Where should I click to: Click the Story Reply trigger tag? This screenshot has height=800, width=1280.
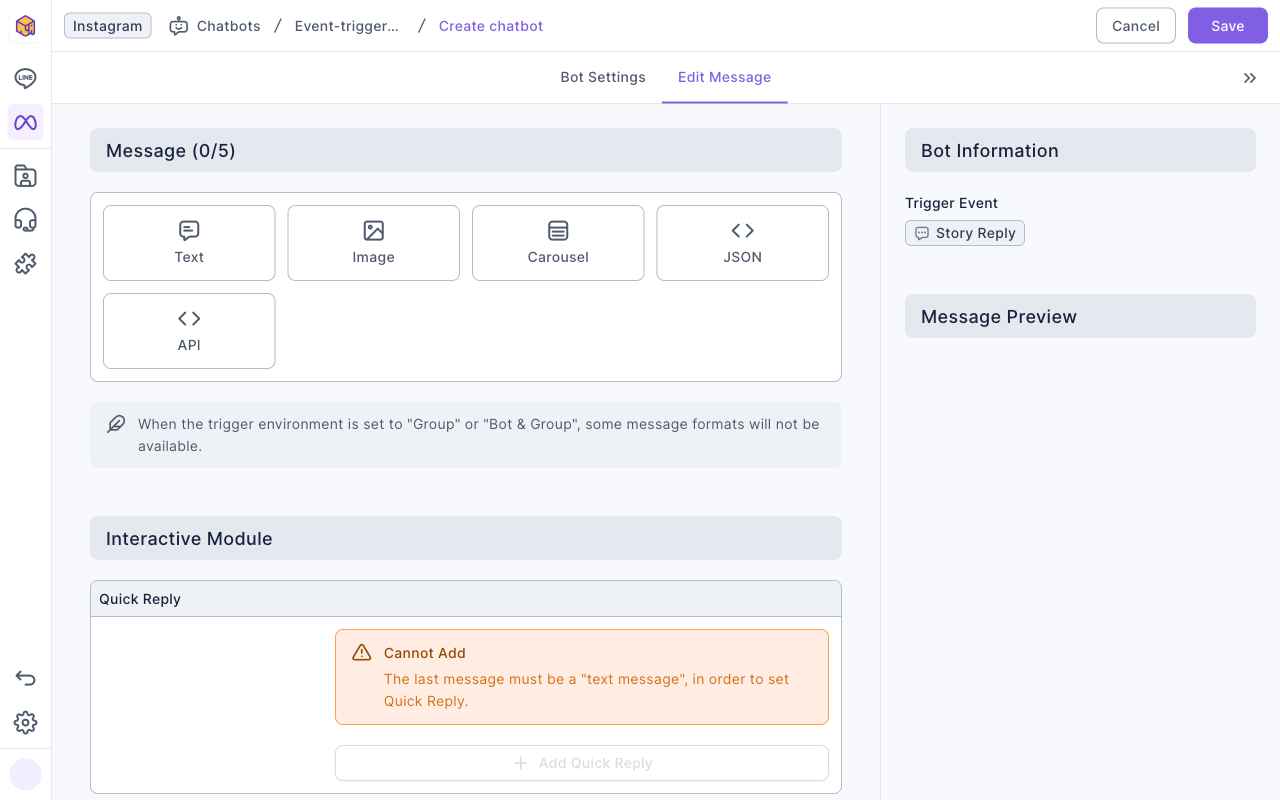pos(965,233)
